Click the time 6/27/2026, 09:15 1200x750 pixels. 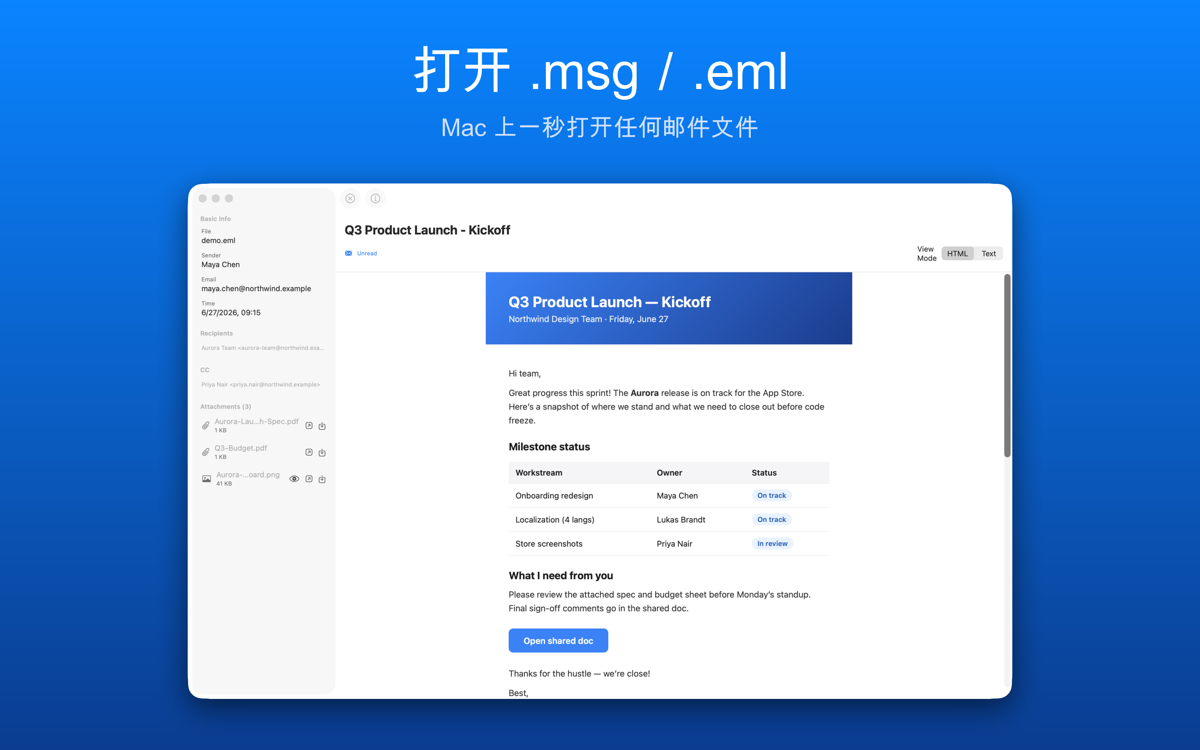click(231, 312)
